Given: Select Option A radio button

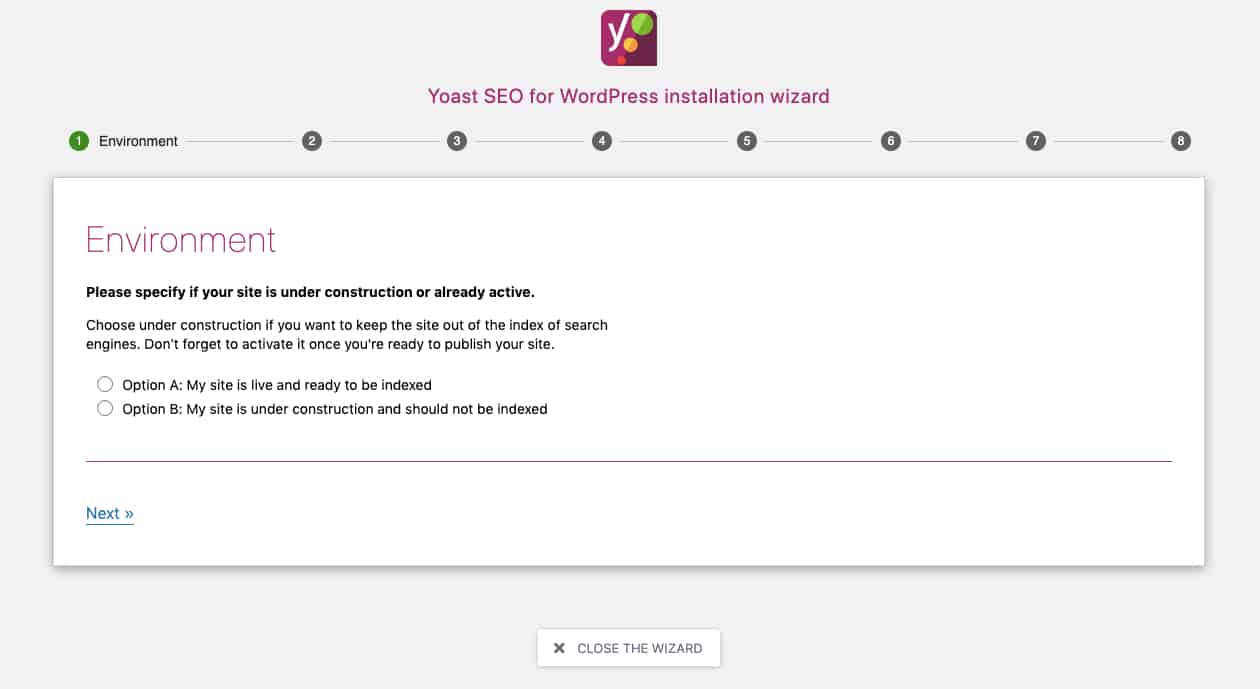Looking at the screenshot, I should point(105,384).
